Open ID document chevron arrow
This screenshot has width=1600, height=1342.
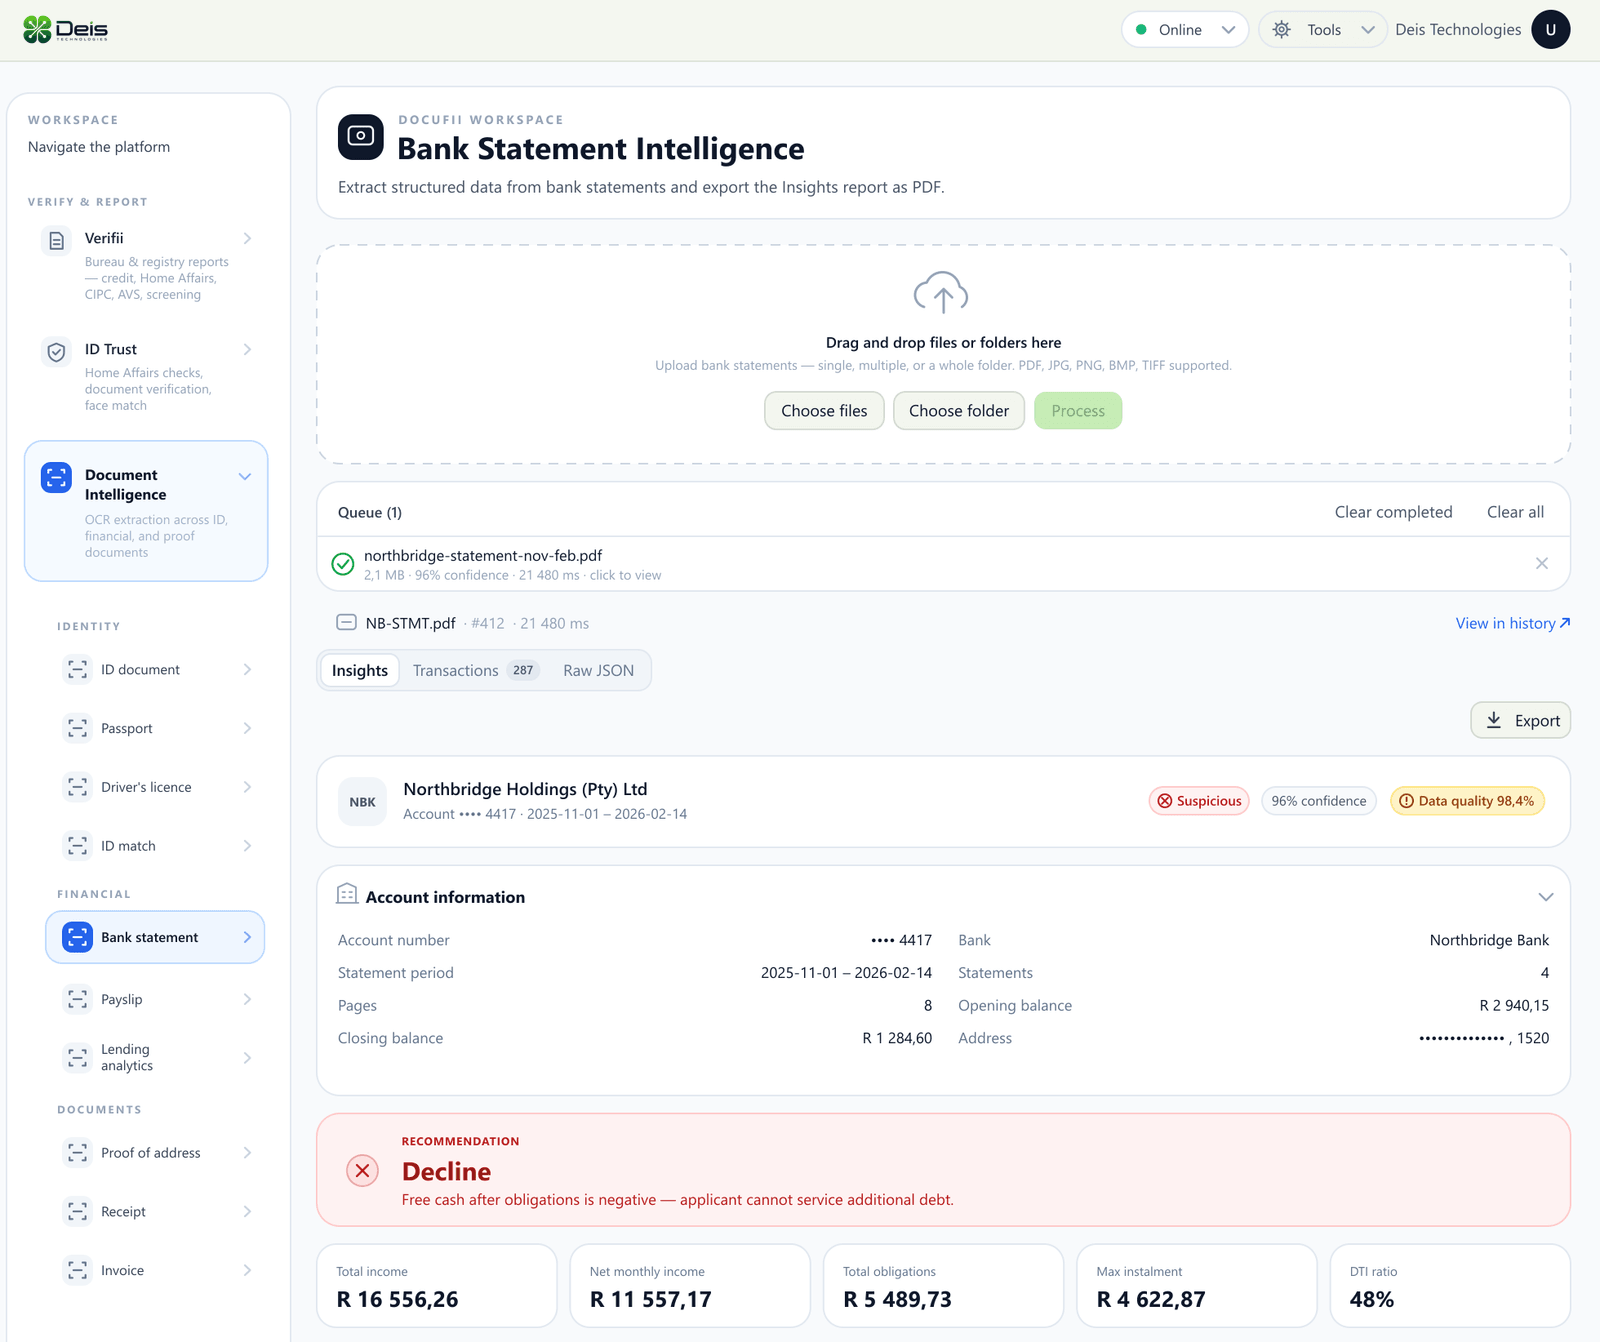247,669
